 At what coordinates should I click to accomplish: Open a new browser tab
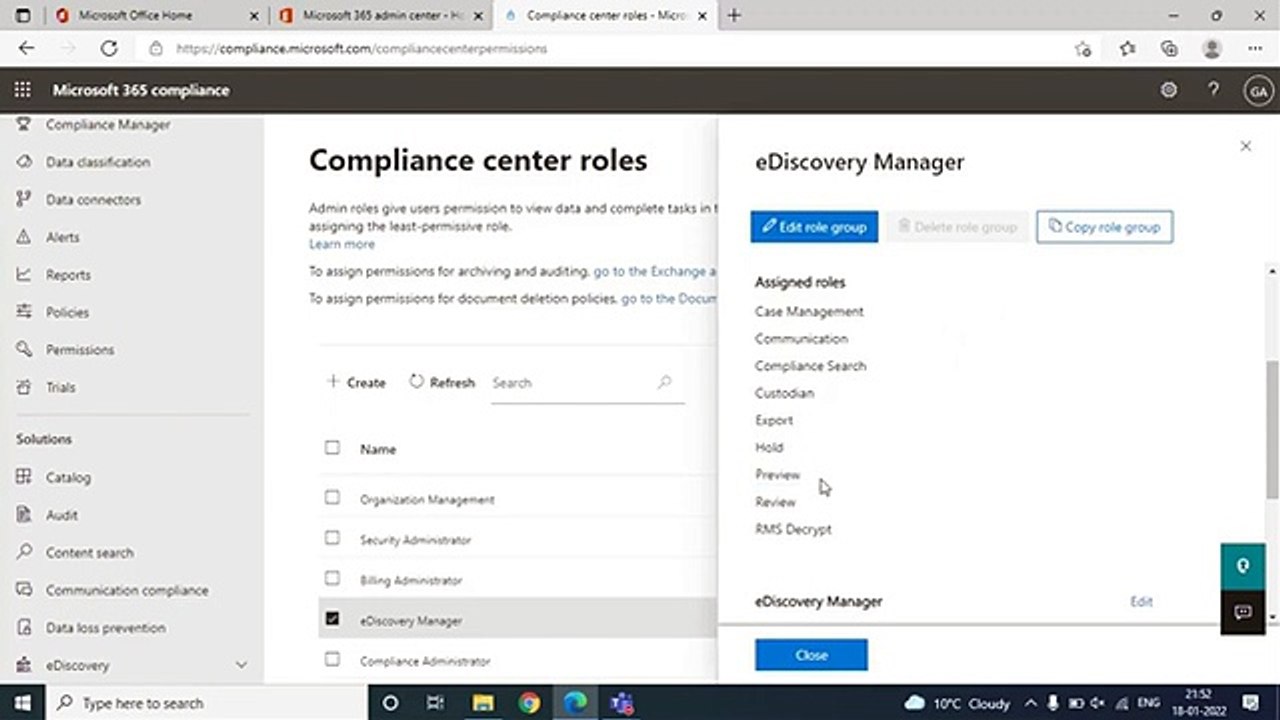(x=735, y=15)
